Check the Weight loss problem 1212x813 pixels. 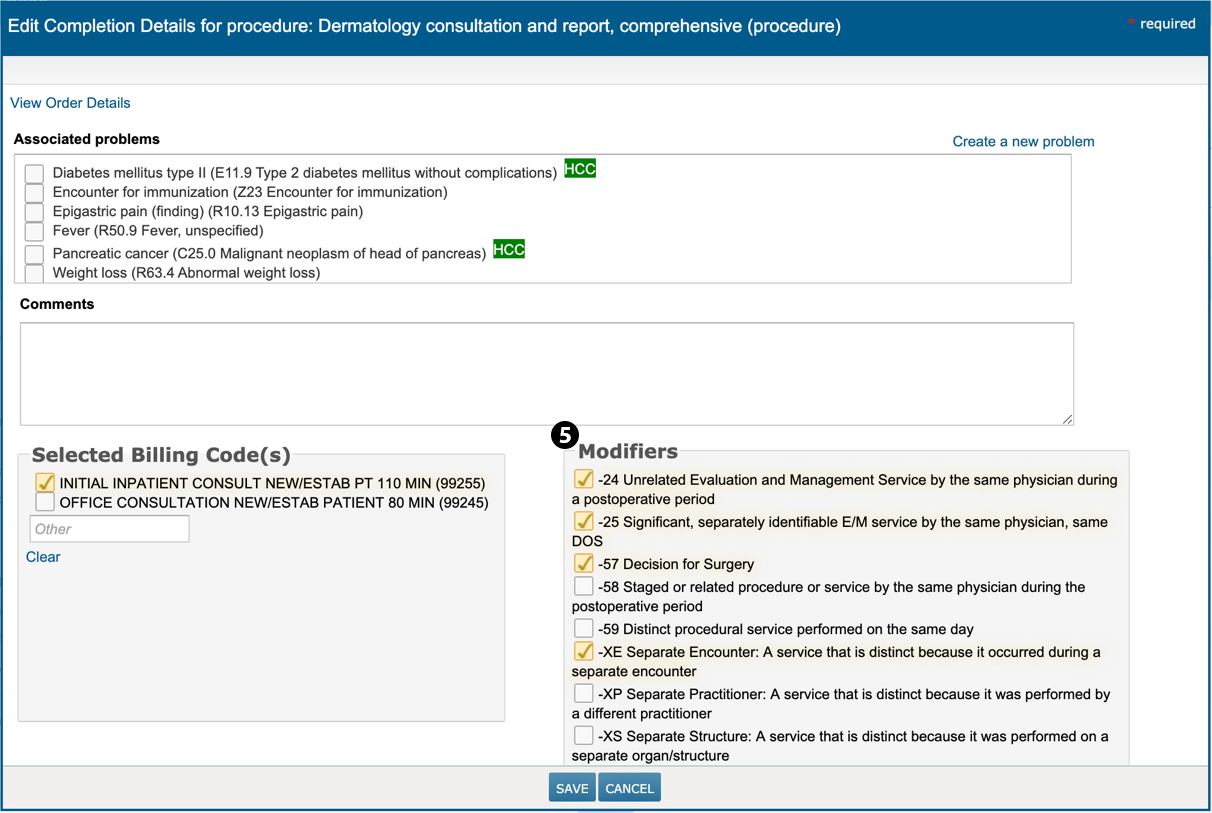pos(35,273)
